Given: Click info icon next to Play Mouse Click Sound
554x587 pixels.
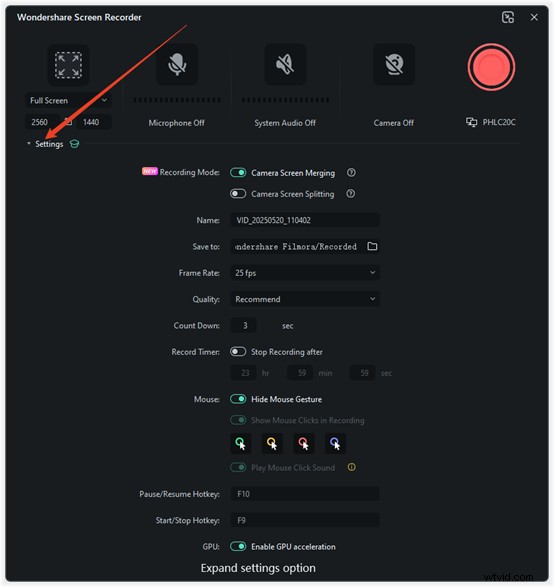Looking at the screenshot, I should pos(351,467).
